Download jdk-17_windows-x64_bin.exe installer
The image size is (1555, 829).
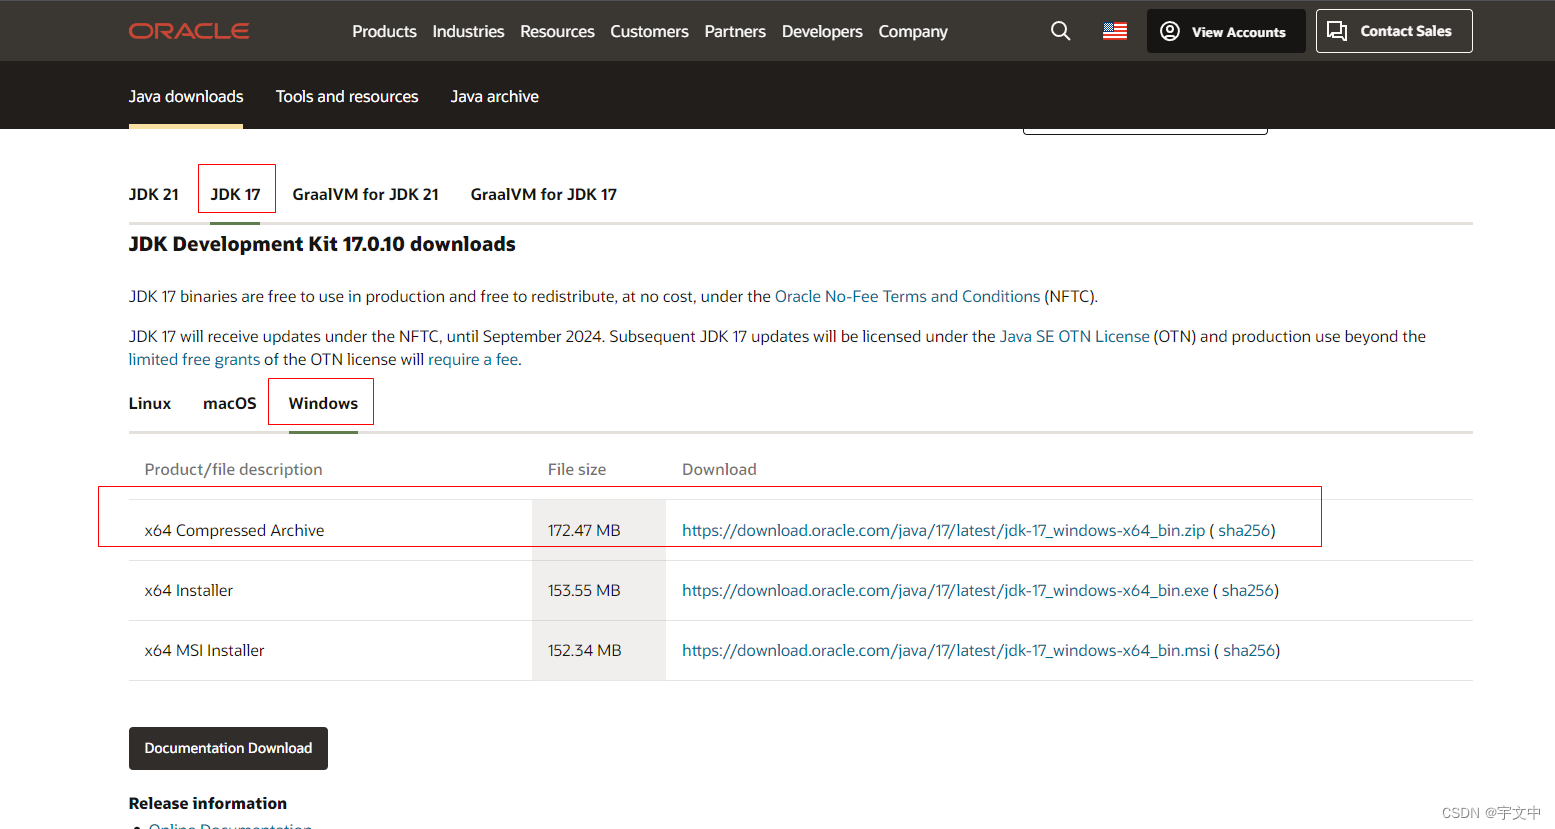[945, 590]
